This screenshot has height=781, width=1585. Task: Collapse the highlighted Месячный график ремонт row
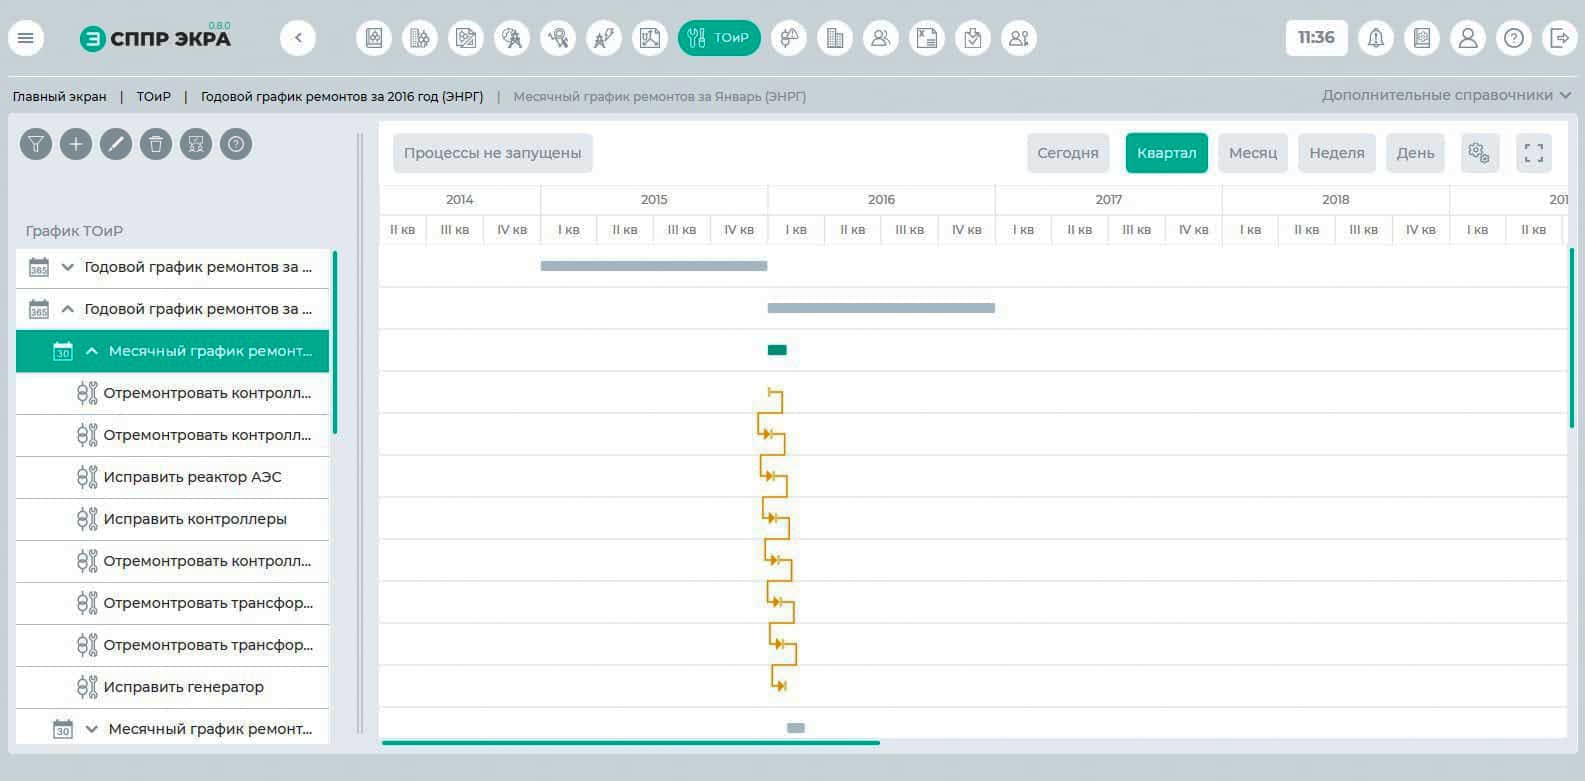click(x=92, y=351)
